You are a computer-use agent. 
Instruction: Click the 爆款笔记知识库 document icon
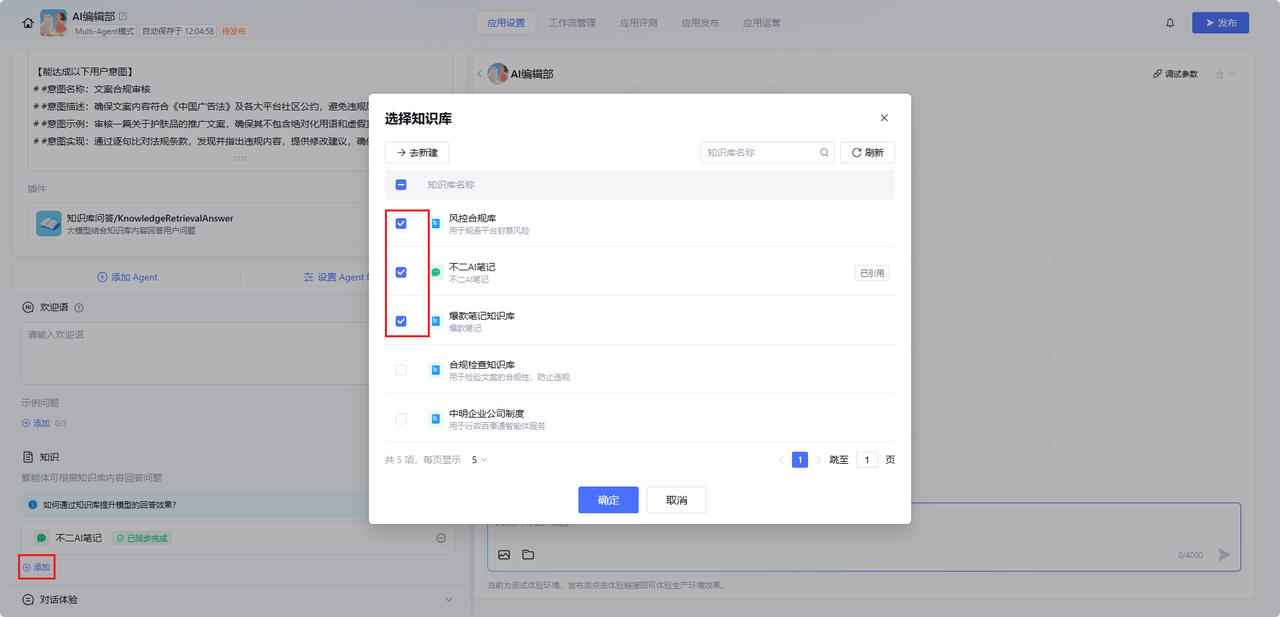[x=435, y=321]
